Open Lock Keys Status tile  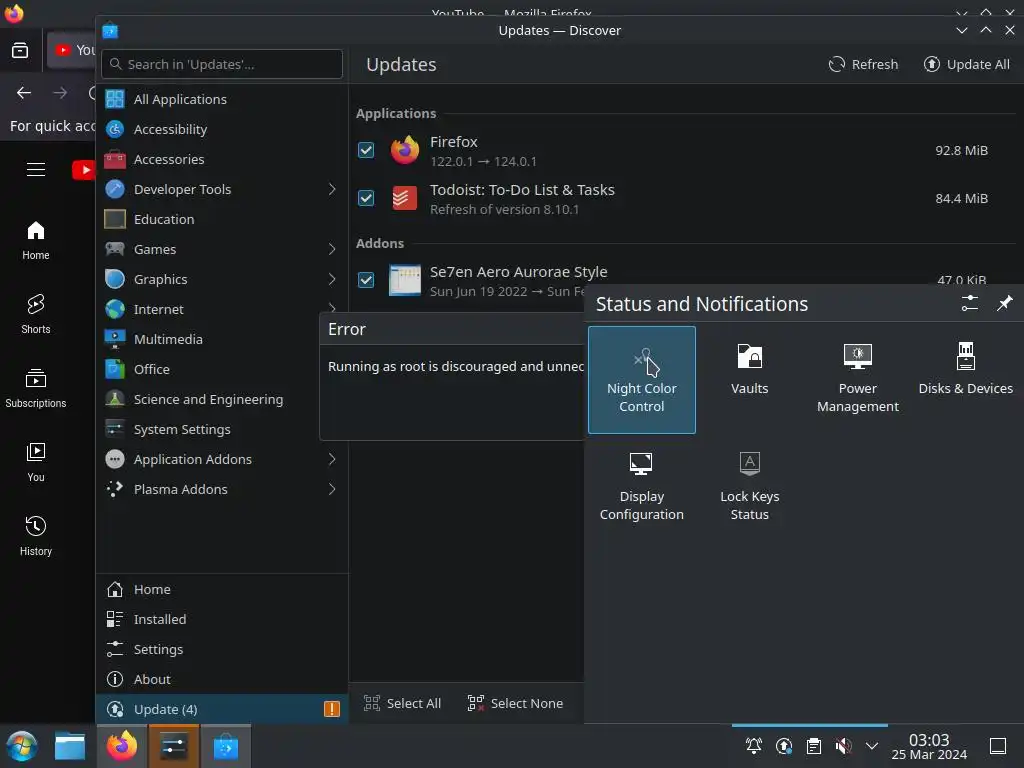coord(749,487)
